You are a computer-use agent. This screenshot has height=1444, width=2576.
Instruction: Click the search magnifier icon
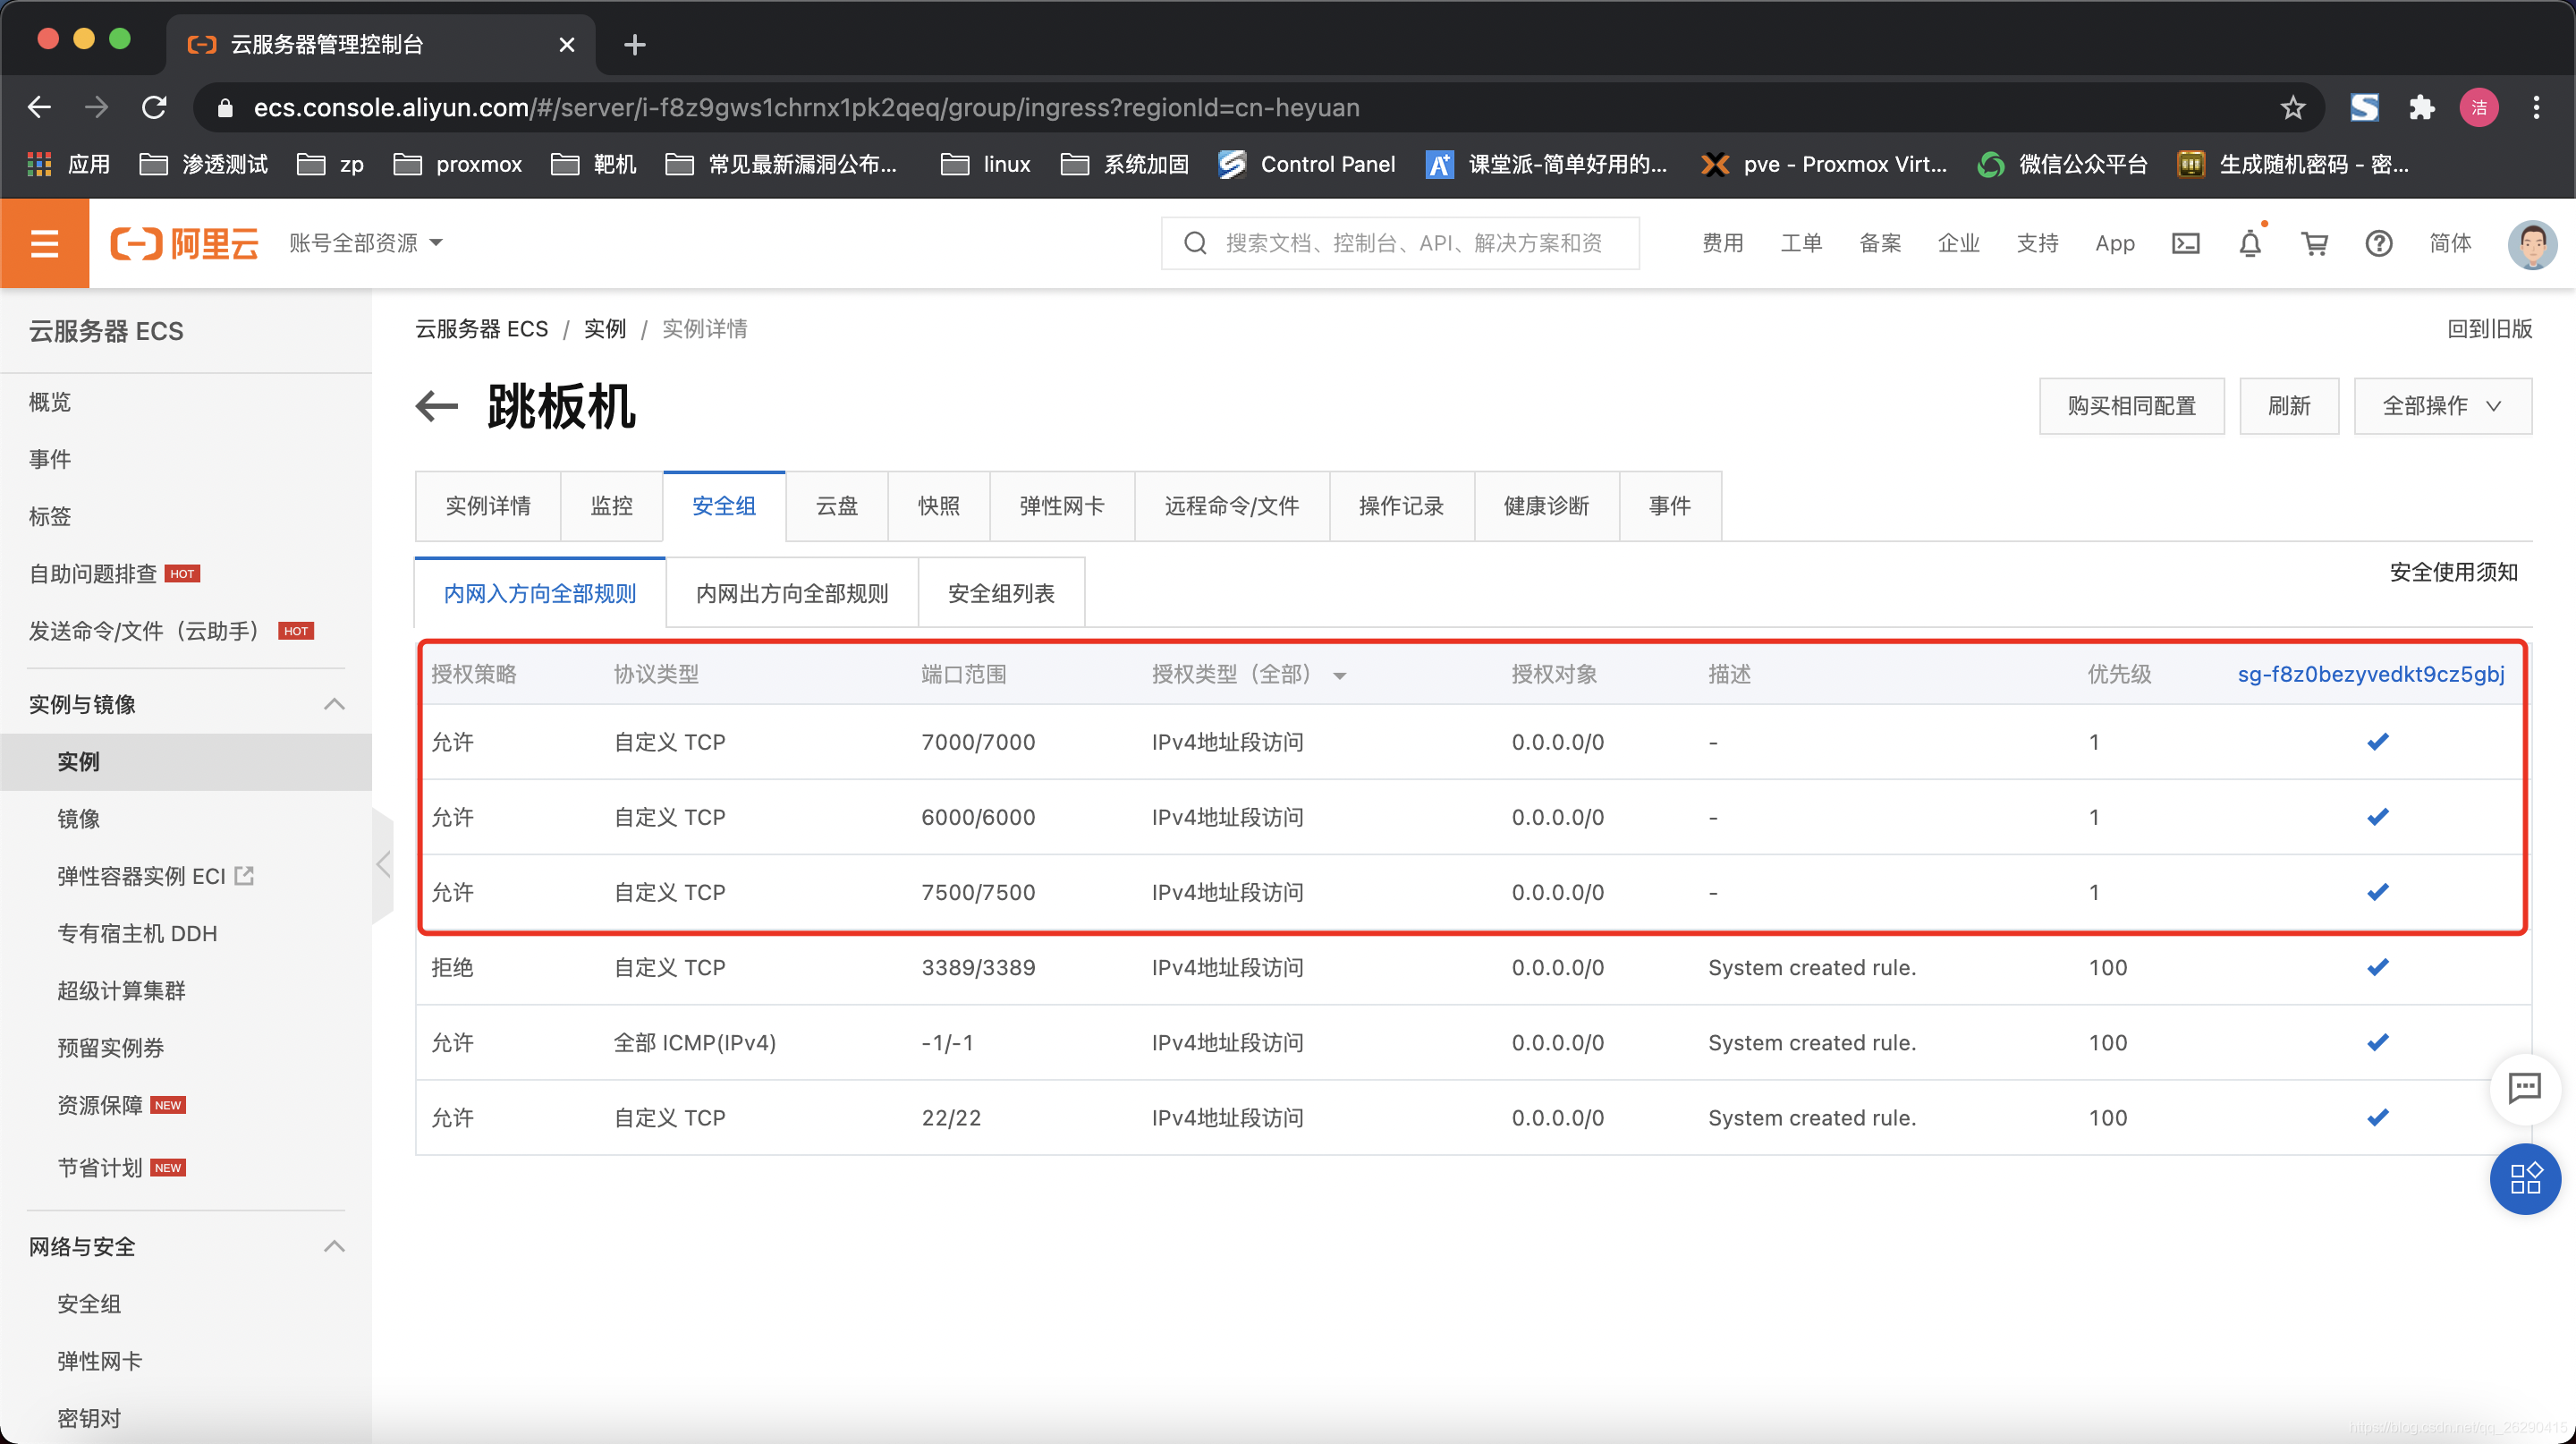[1195, 243]
